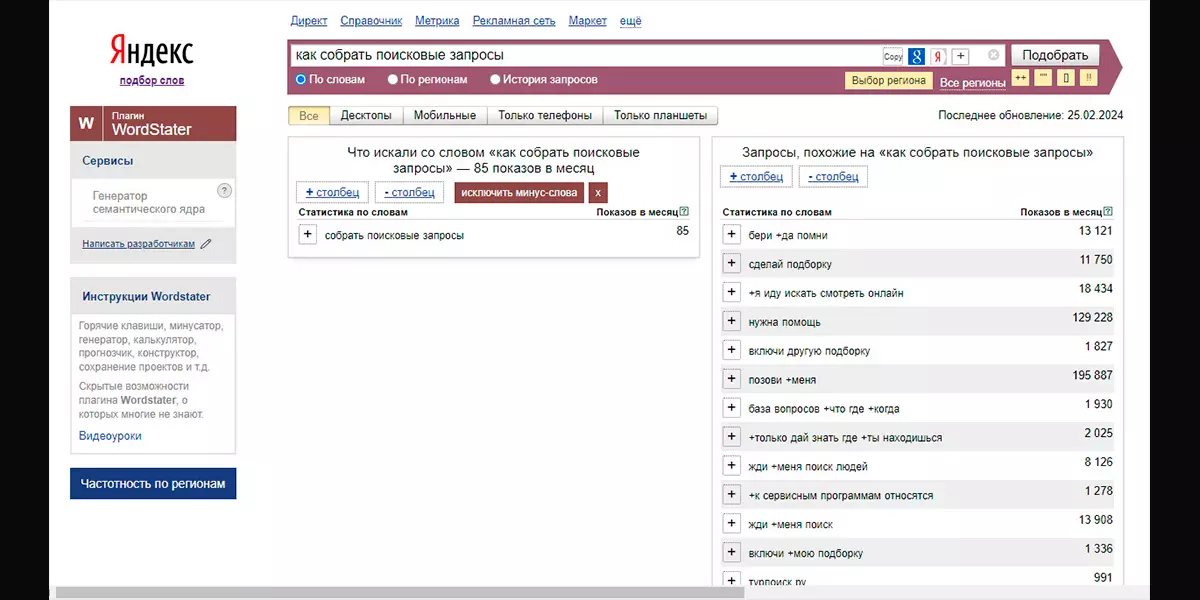
Task: Click the Подобрать button
Action: (1055, 55)
